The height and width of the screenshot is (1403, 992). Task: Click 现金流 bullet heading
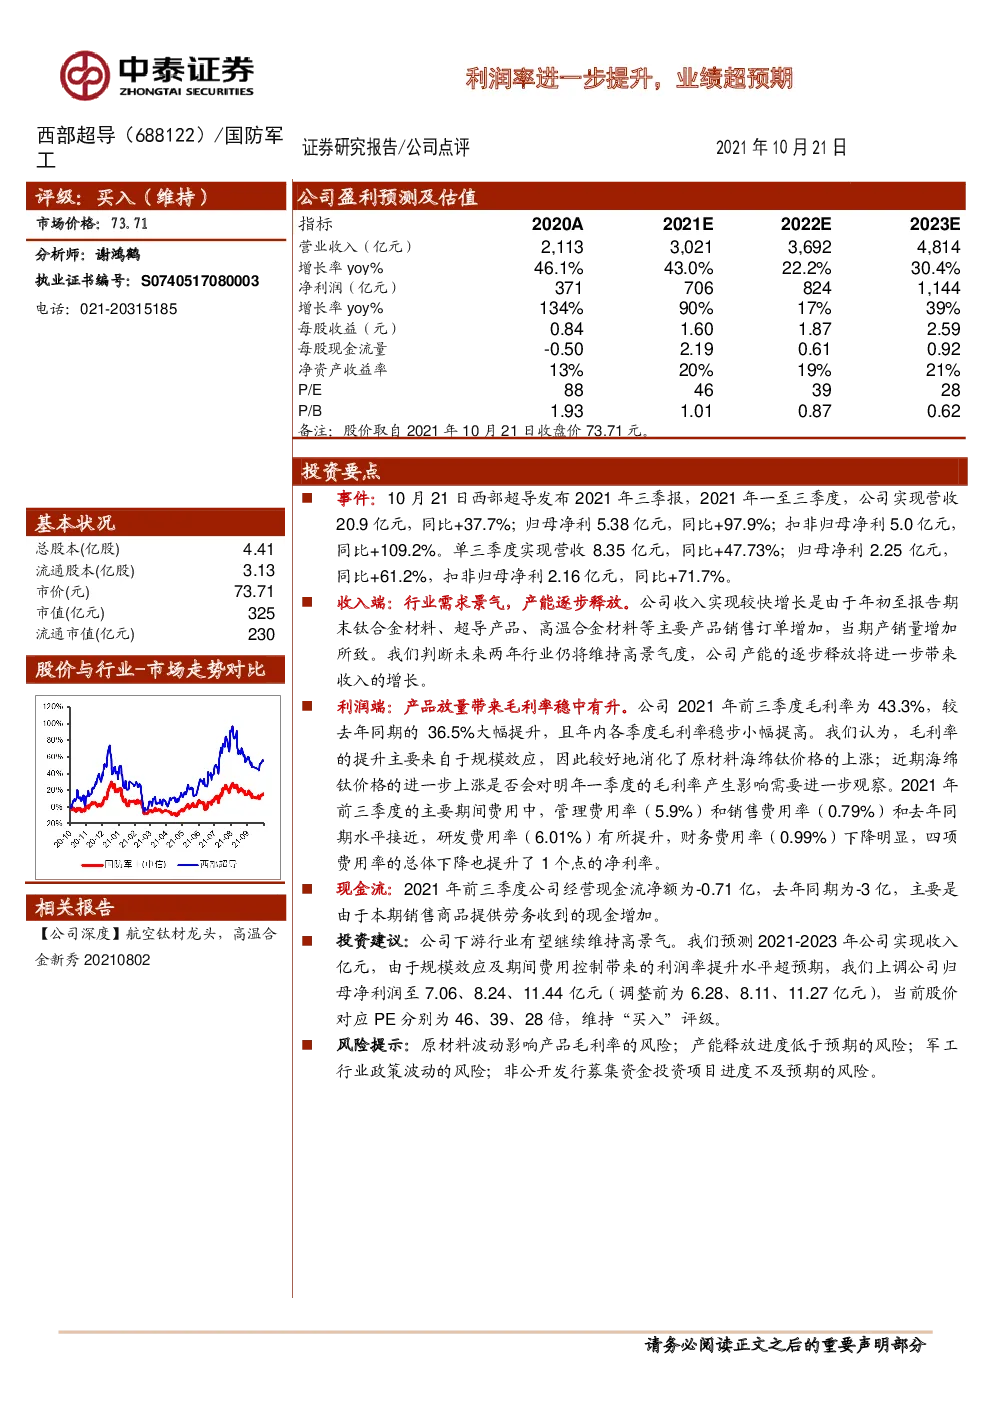point(367,888)
